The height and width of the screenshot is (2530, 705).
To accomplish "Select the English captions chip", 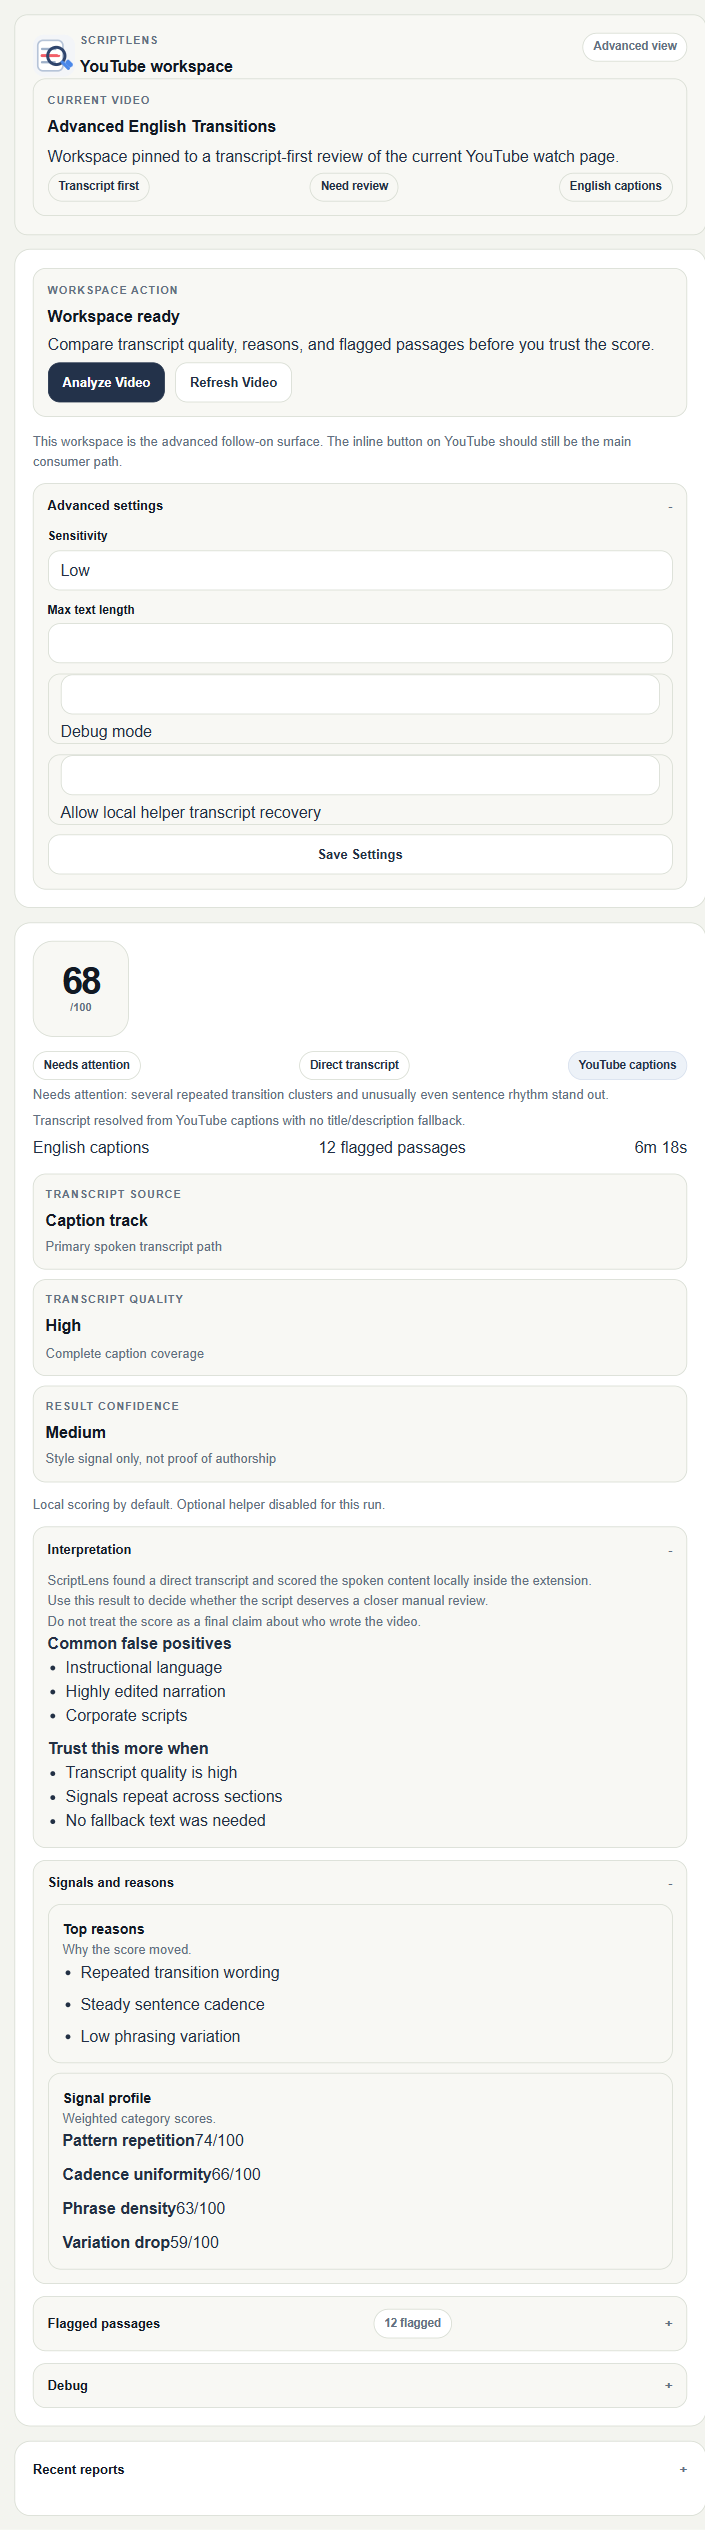I will click(615, 186).
